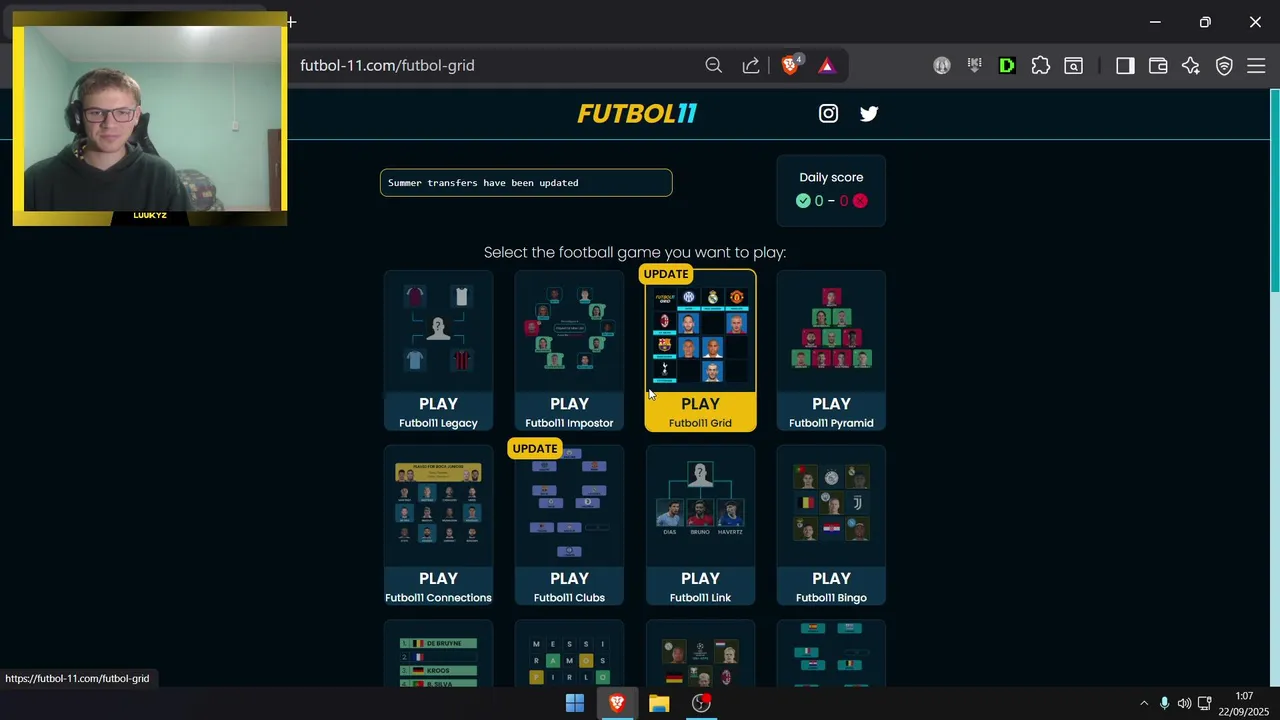Open File Explorer from taskbar
Screen dimensions: 1280x720
(x=659, y=703)
